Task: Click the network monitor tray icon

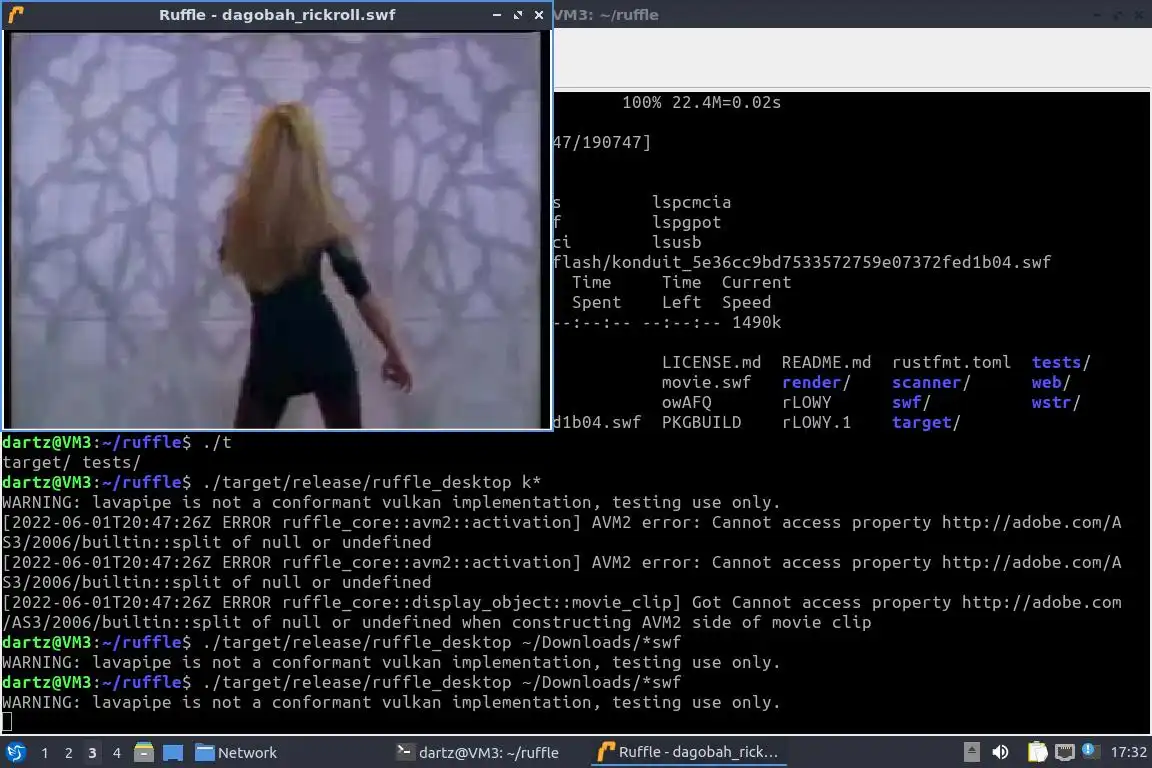Action: point(1065,752)
